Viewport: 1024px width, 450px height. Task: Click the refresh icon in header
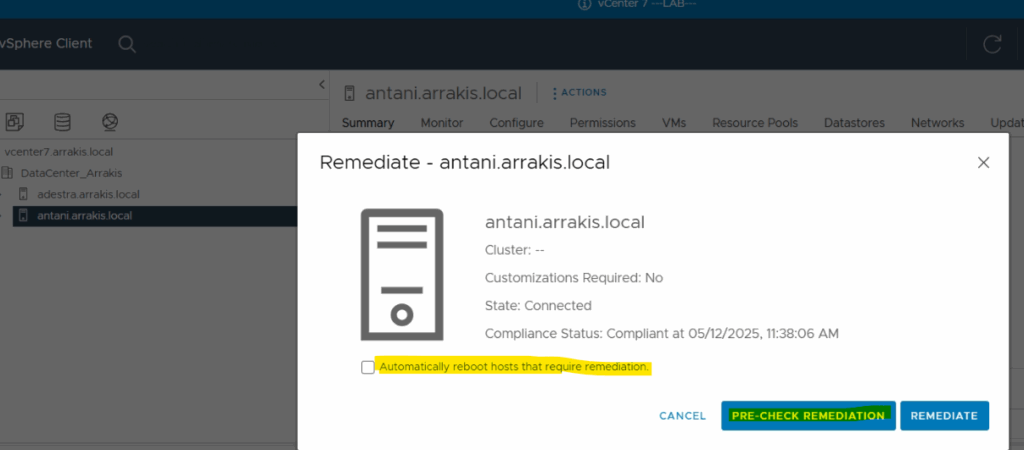992,44
